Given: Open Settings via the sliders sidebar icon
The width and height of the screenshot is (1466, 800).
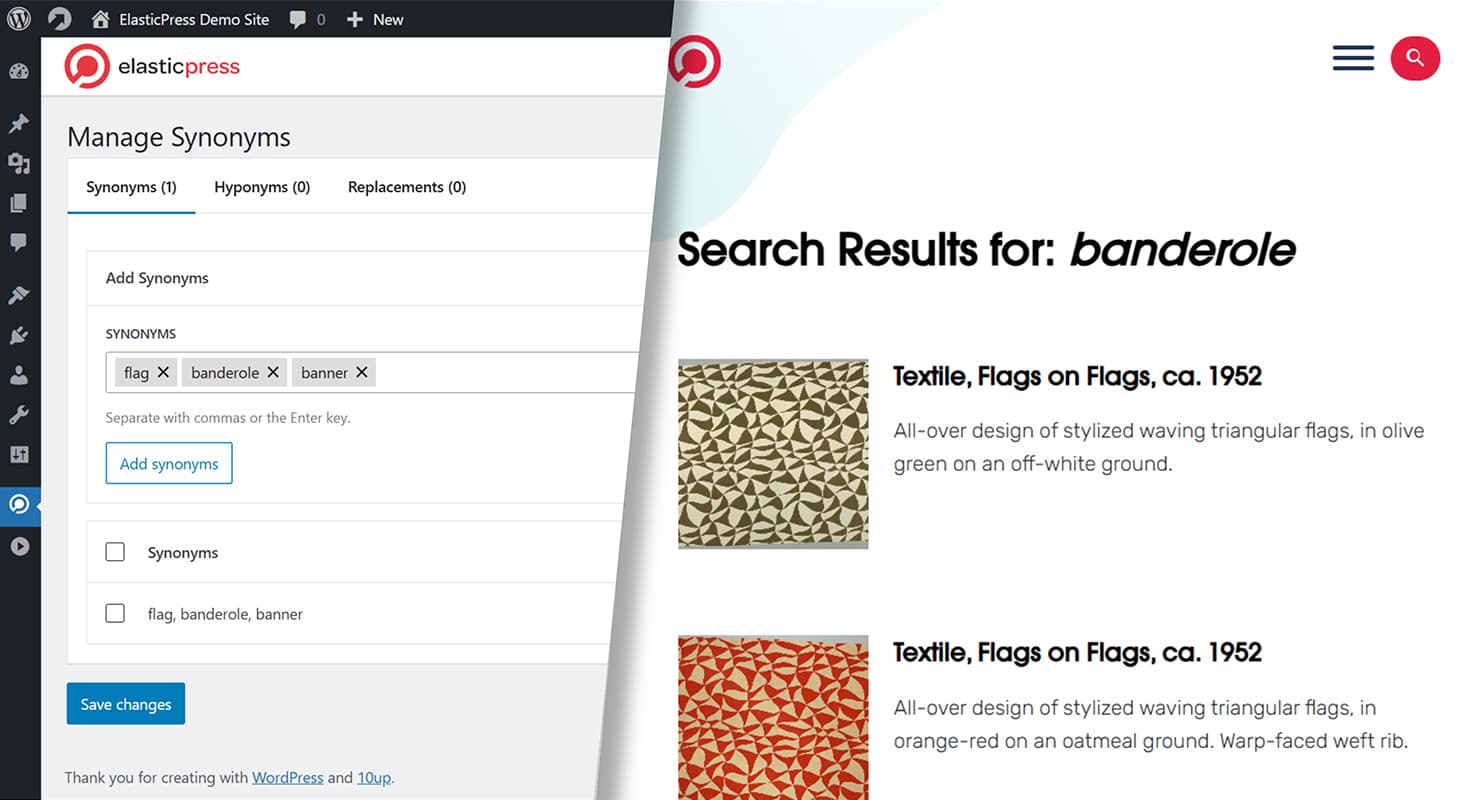Looking at the screenshot, I should point(19,455).
